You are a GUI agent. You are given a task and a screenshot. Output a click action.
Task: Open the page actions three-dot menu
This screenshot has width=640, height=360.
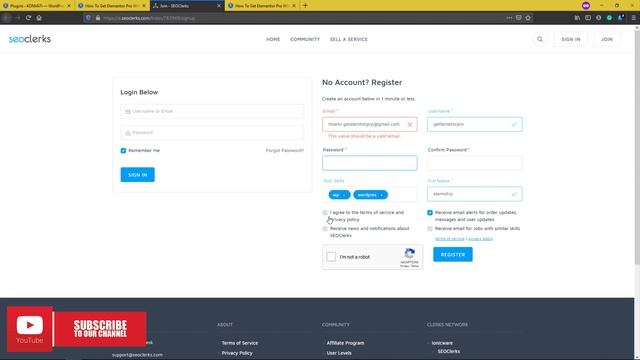click(x=509, y=18)
